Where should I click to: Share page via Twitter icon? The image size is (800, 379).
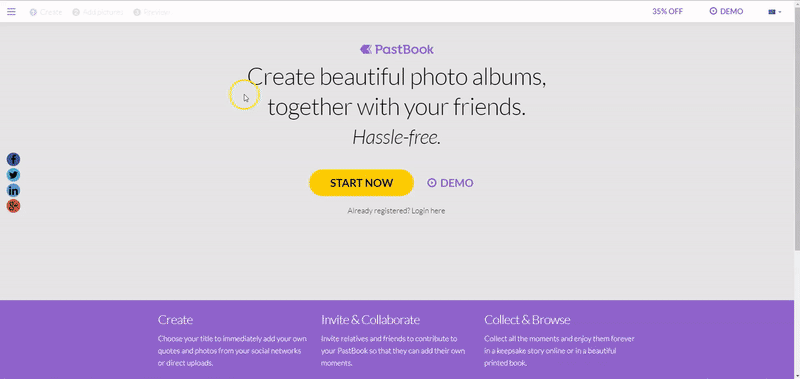tap(13, 175)
